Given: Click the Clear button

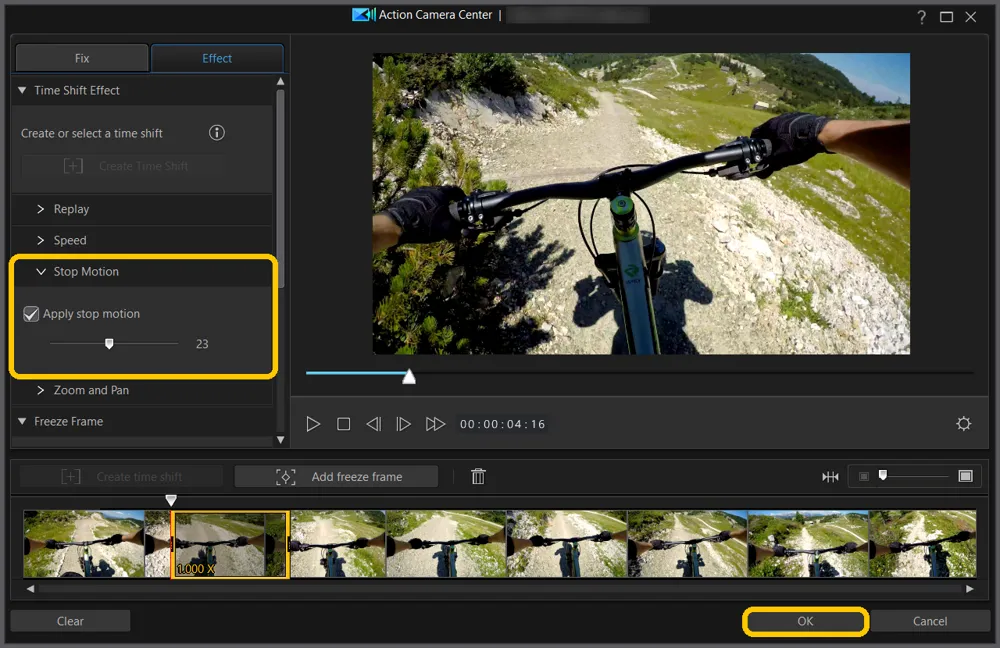Looking at the screenshot, I should click(70, 621).
